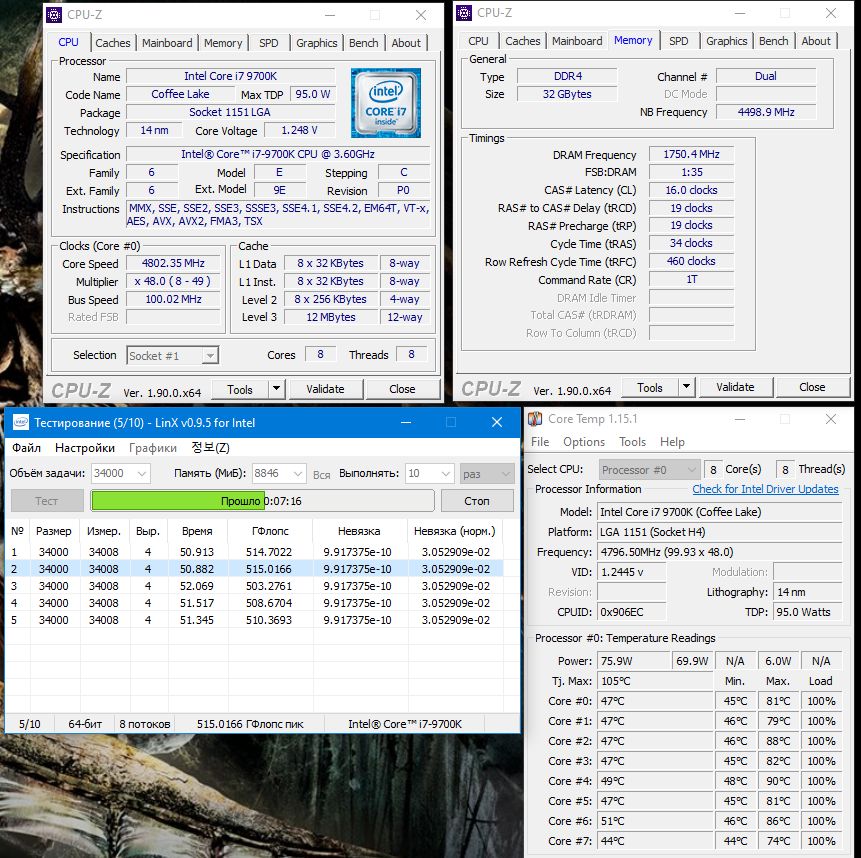Click Validate in left CPU-Z window
Image resolution: width=861 pixels, height=858 pixels.
point(325,389)
